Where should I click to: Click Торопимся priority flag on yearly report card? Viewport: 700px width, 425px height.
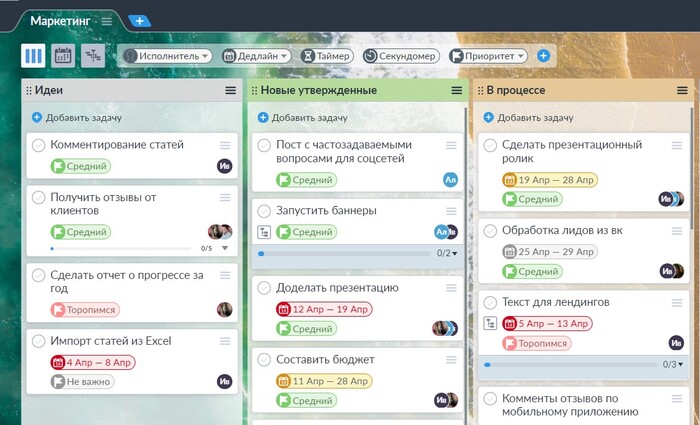click(x=85, y=310)
